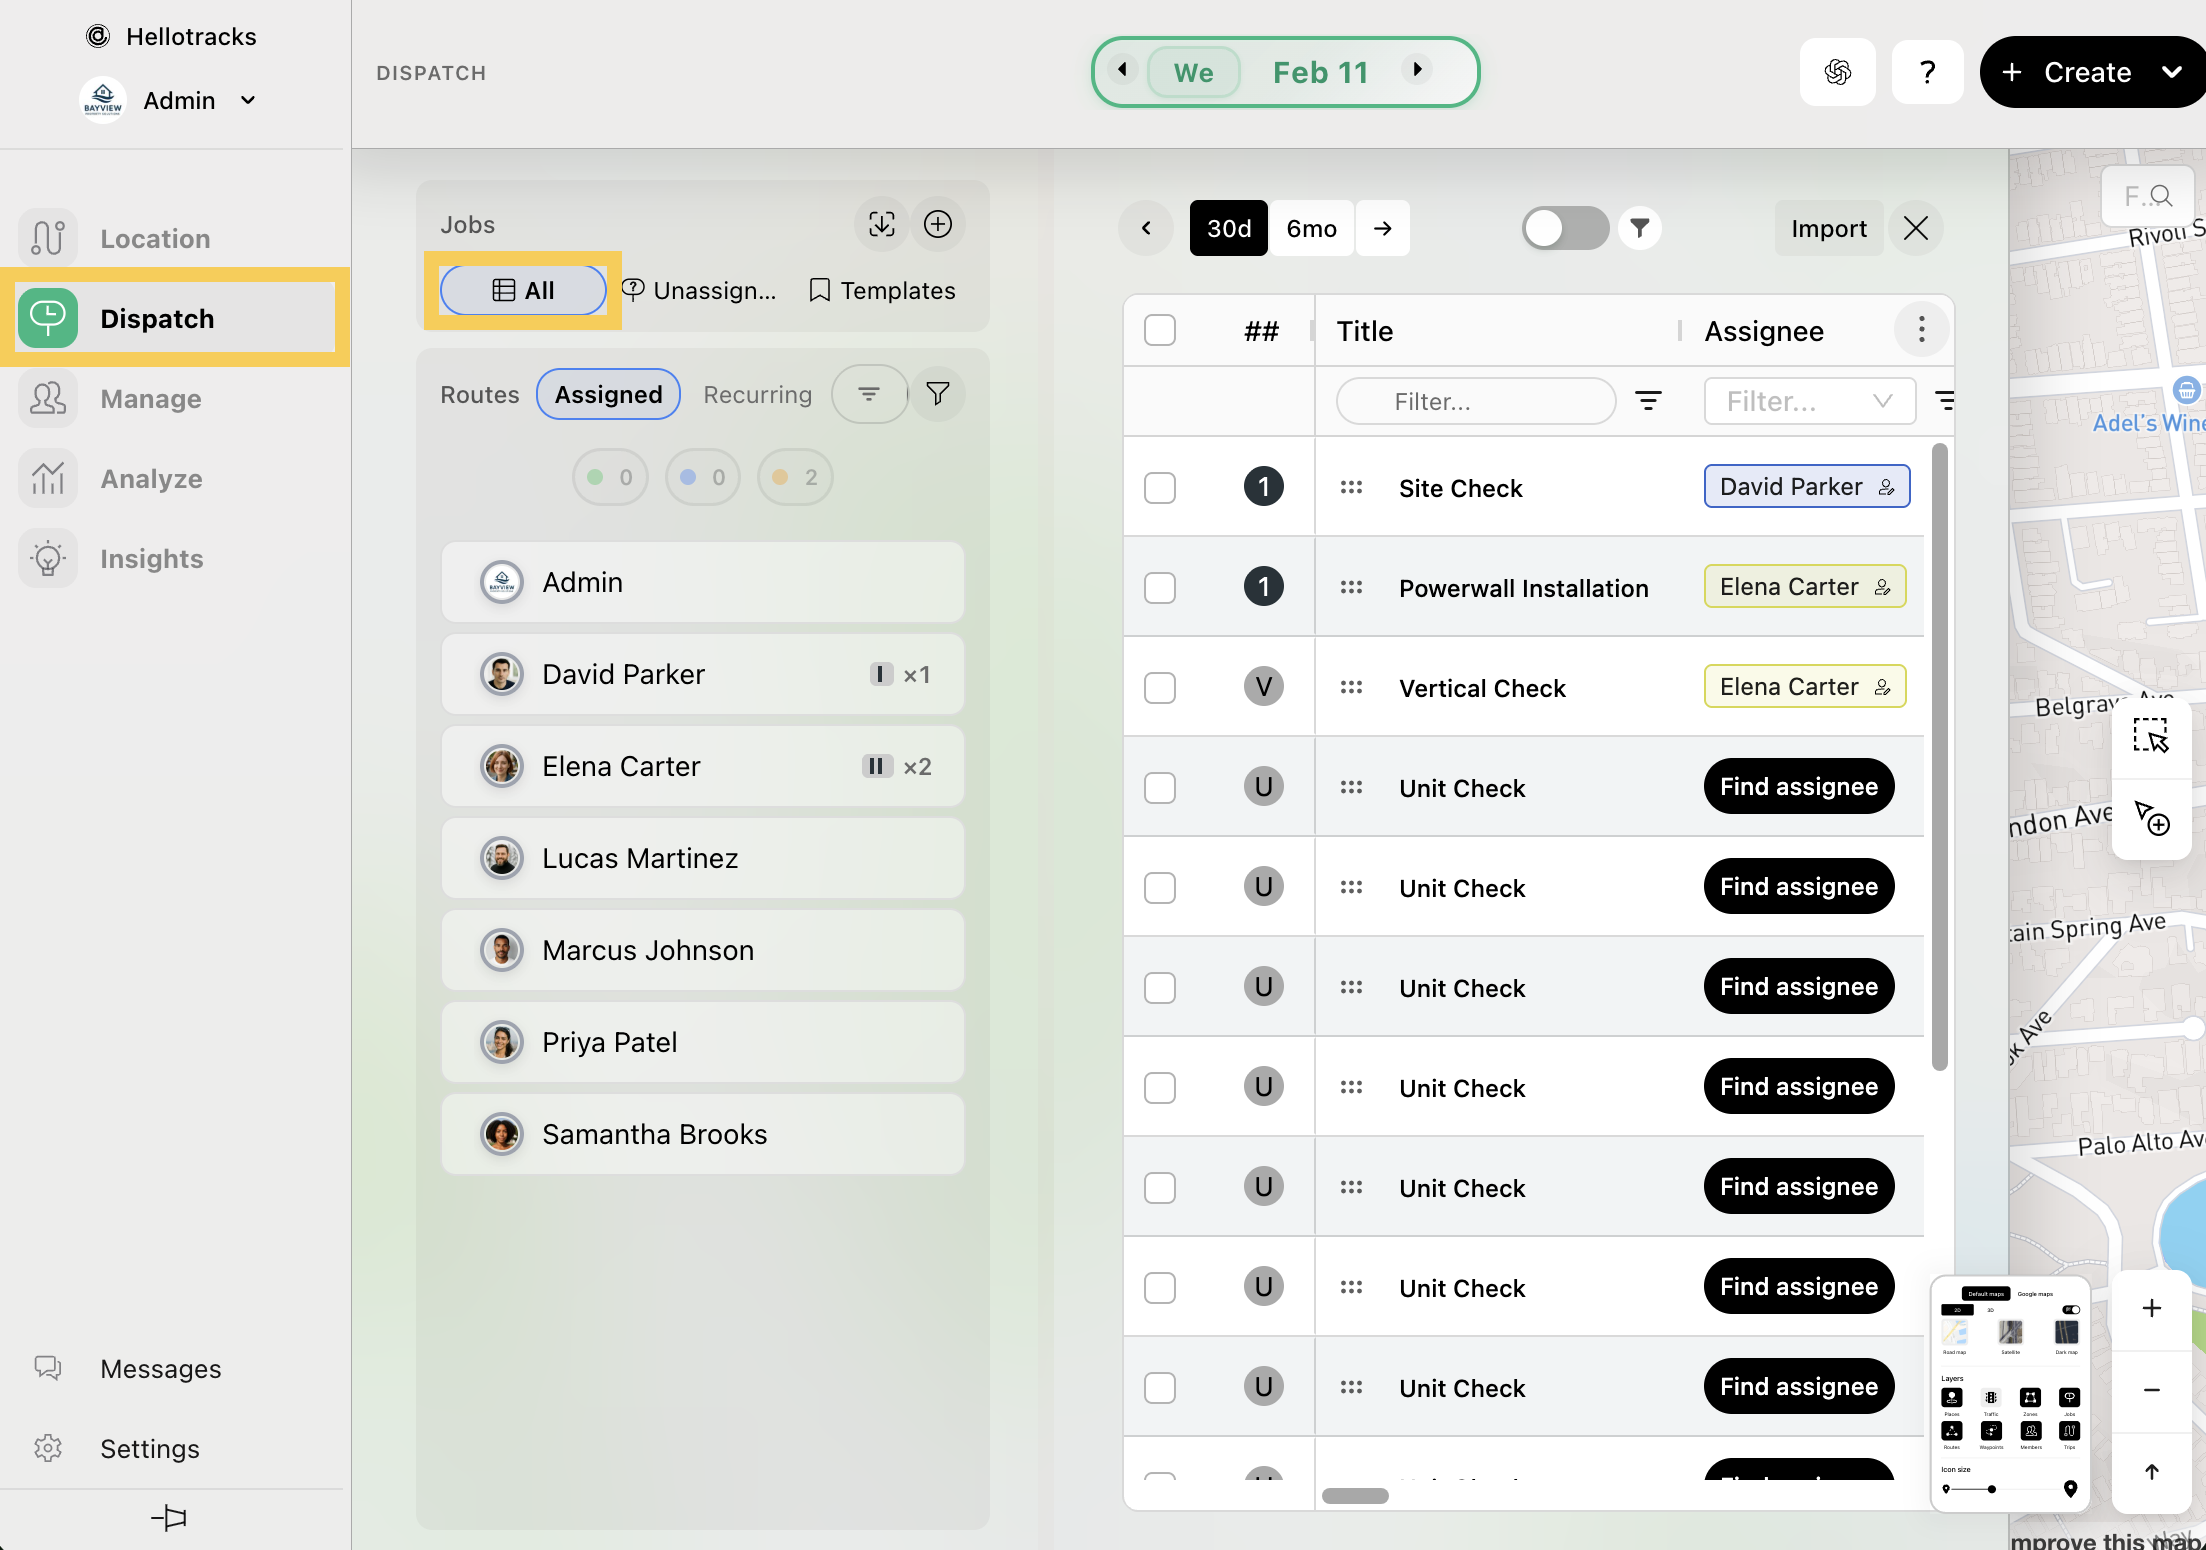Open the AI assistant icon

(1837, 72)
